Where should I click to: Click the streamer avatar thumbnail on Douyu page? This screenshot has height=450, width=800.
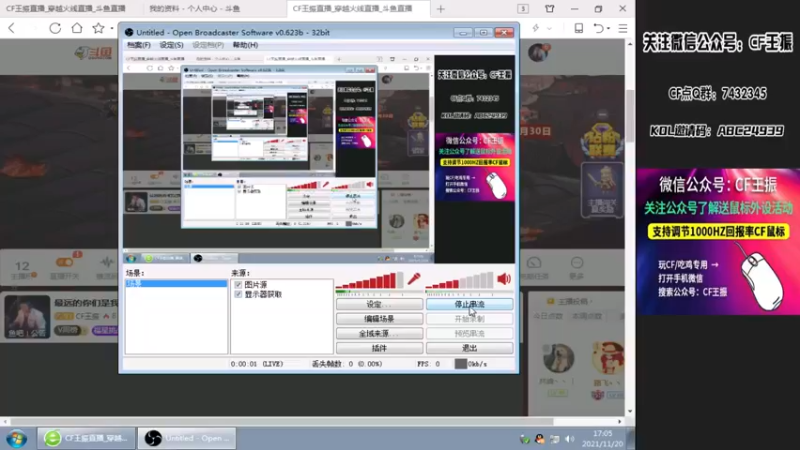27,316
